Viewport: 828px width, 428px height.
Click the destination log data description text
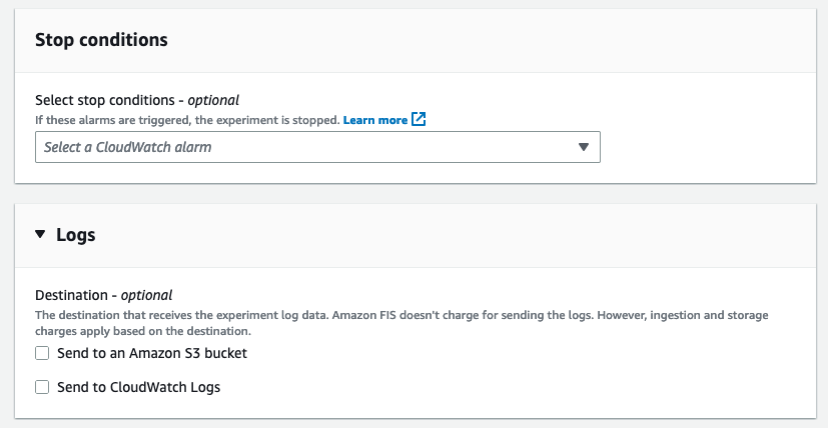[300, 315]
